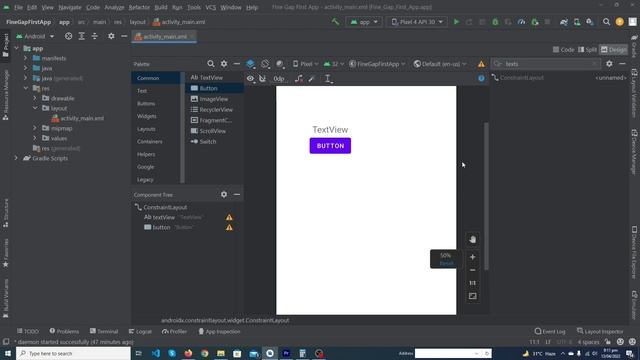Switch editor to Split view
The width and height of the screenshot is (640, 360).
587,49
